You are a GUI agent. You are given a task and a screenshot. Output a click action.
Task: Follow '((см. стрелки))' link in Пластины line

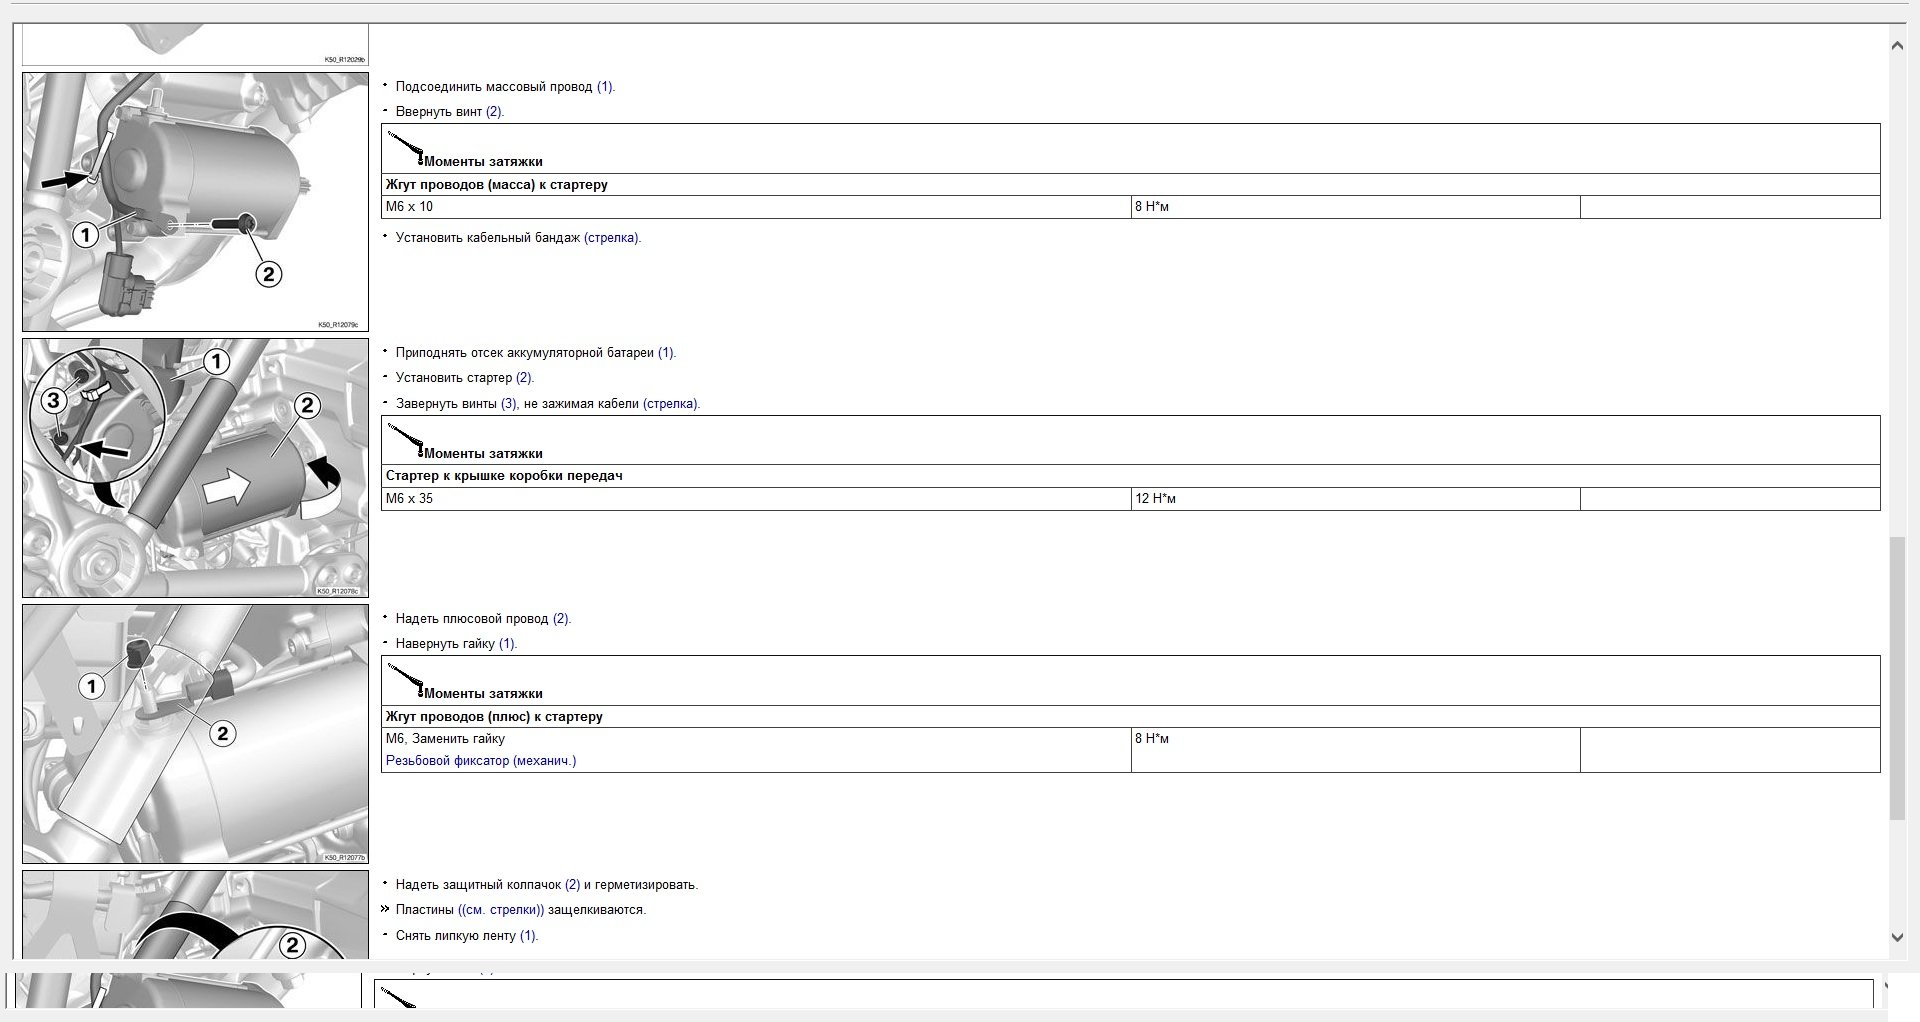501,910
